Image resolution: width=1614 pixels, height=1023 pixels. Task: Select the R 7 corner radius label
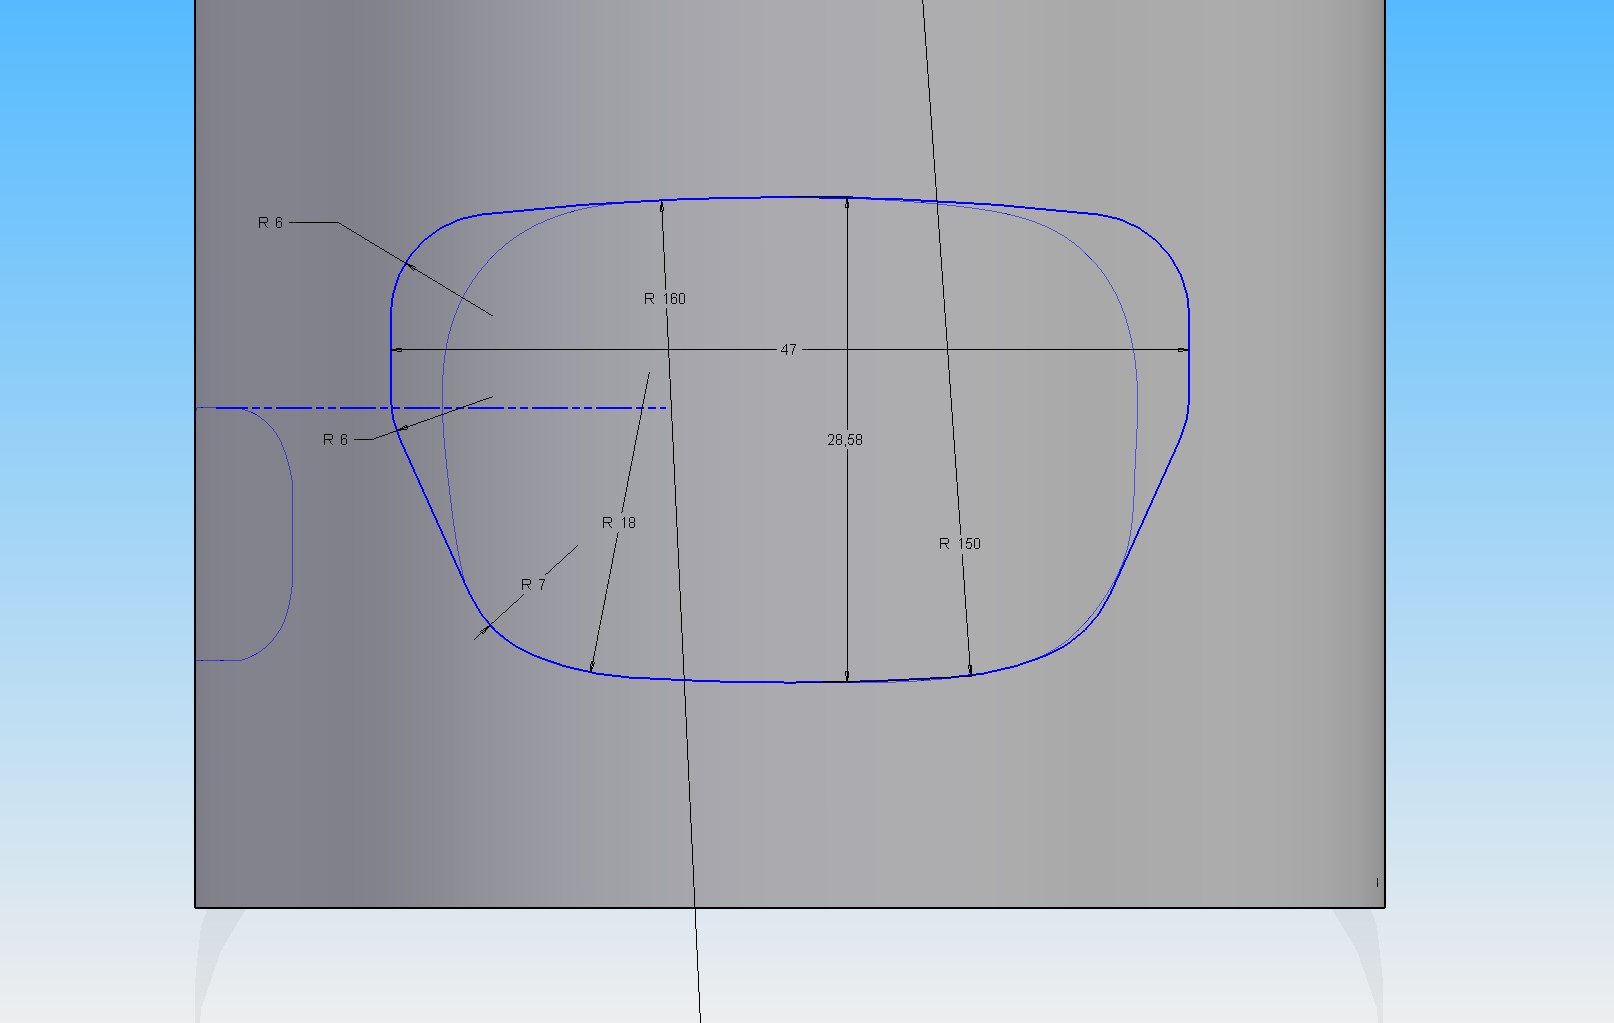click(x=533, y=585)
